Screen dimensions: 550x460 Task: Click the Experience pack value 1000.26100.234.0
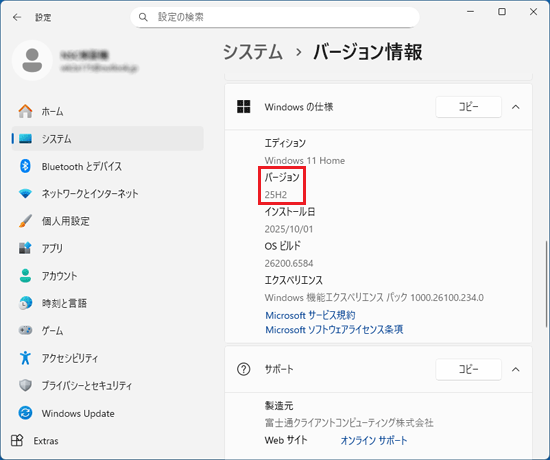coord(447,298)
